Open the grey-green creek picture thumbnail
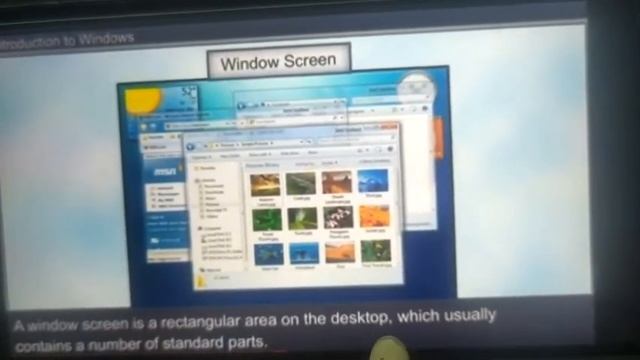The width and height of the screenshot is (640, 360). tap(300, 184)
